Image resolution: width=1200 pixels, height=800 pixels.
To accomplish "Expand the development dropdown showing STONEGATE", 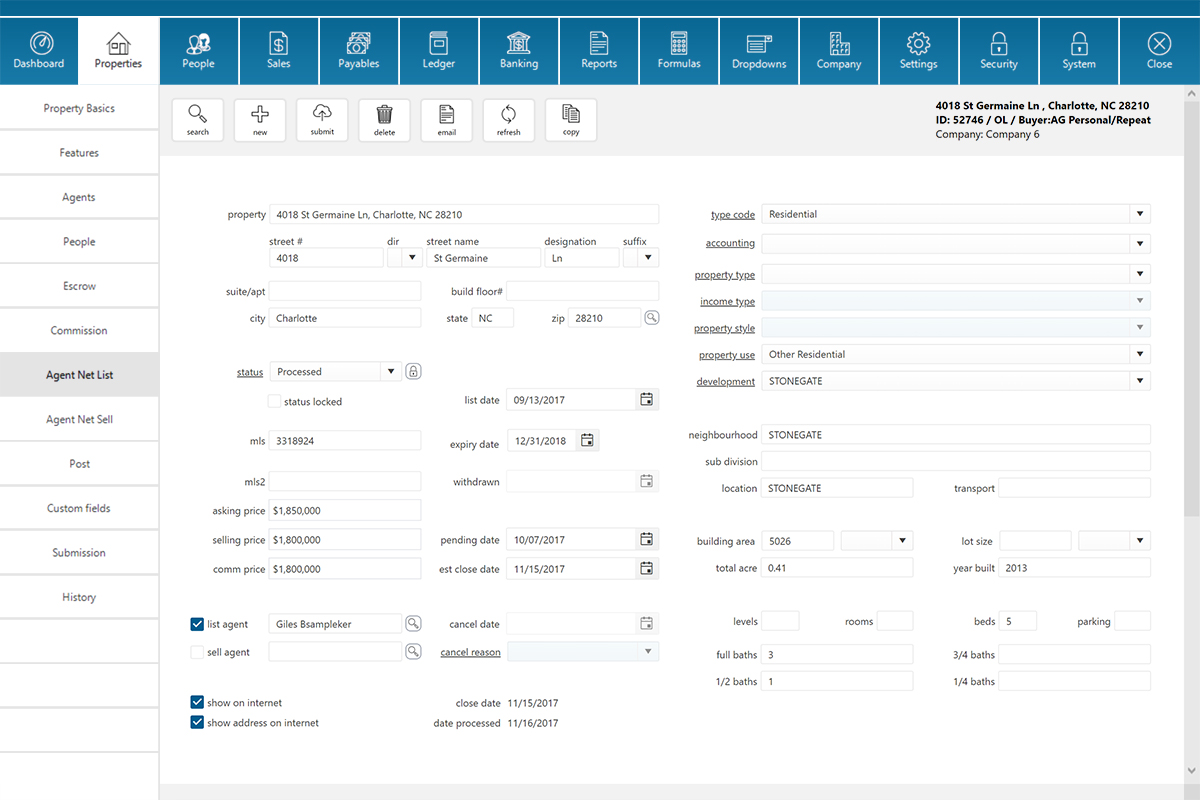I will [1139, 381].
